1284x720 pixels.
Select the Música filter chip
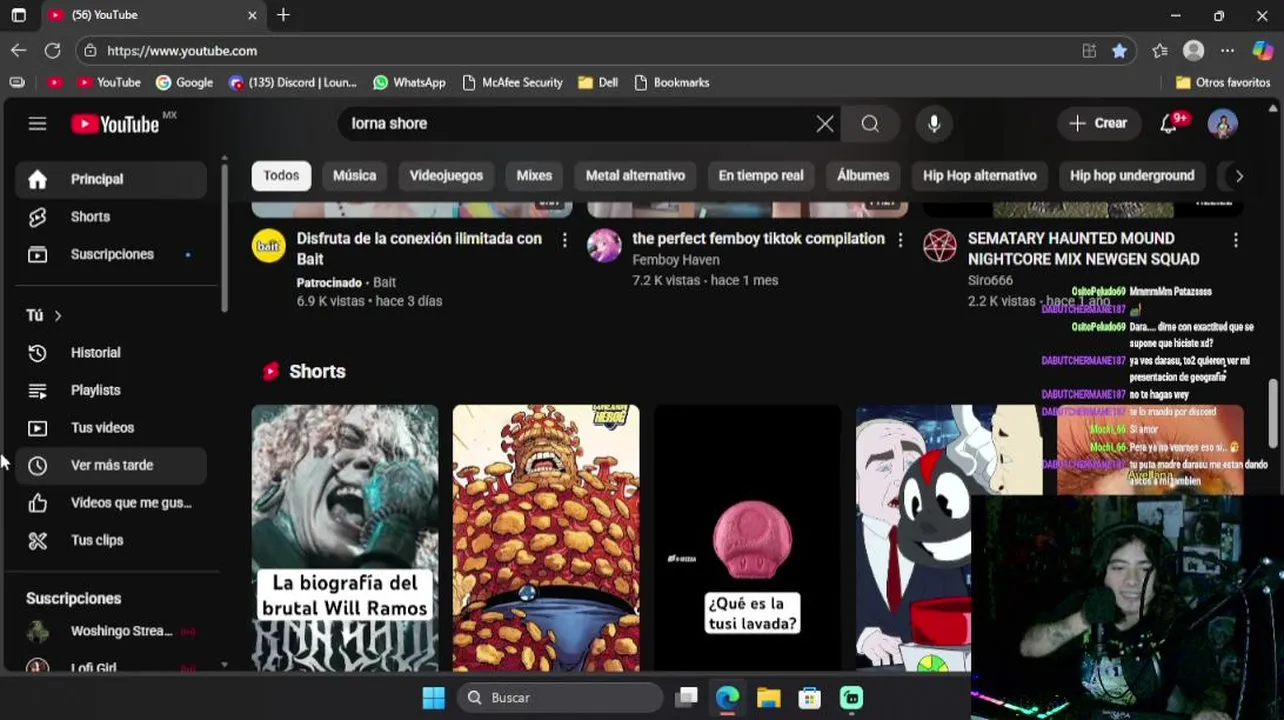[x=354, y=175]
